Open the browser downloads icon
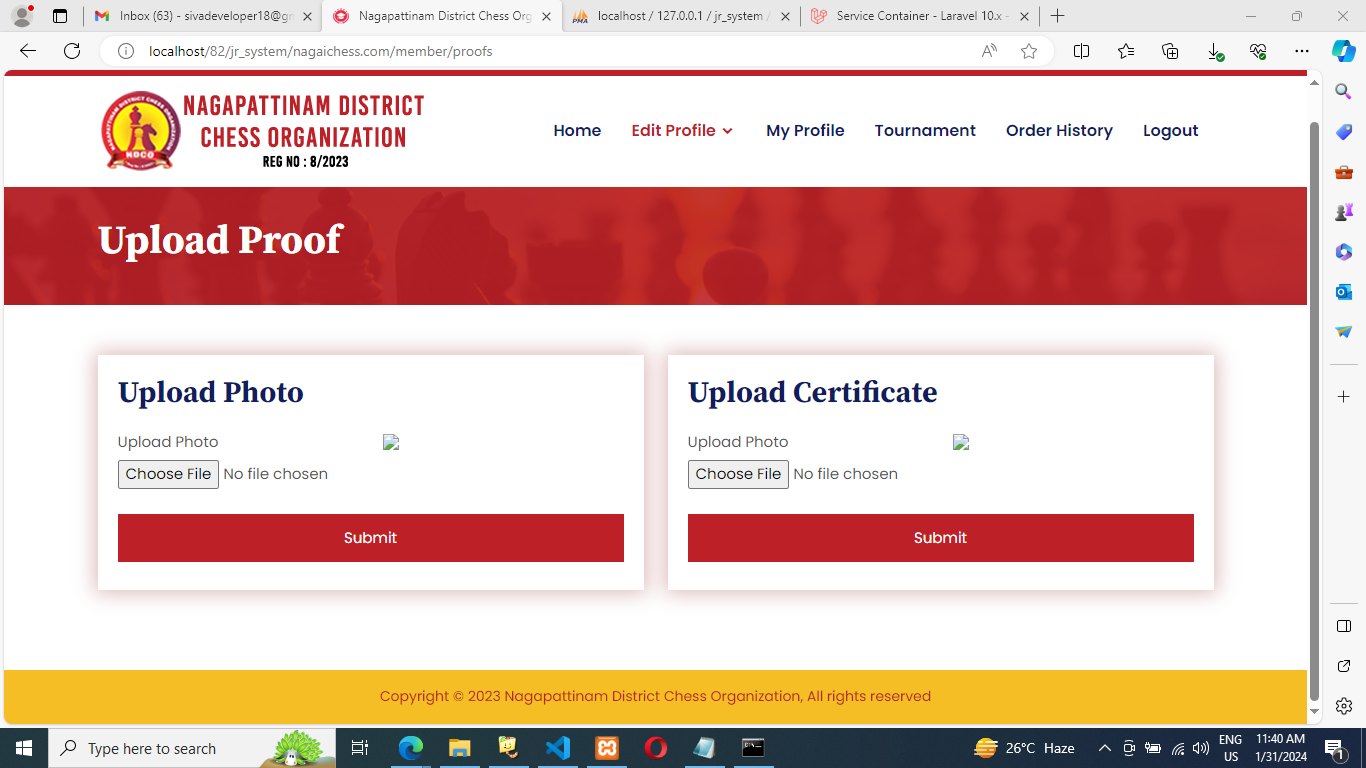The height and width of the screenshot is (768, 1366). [1215, 51]
